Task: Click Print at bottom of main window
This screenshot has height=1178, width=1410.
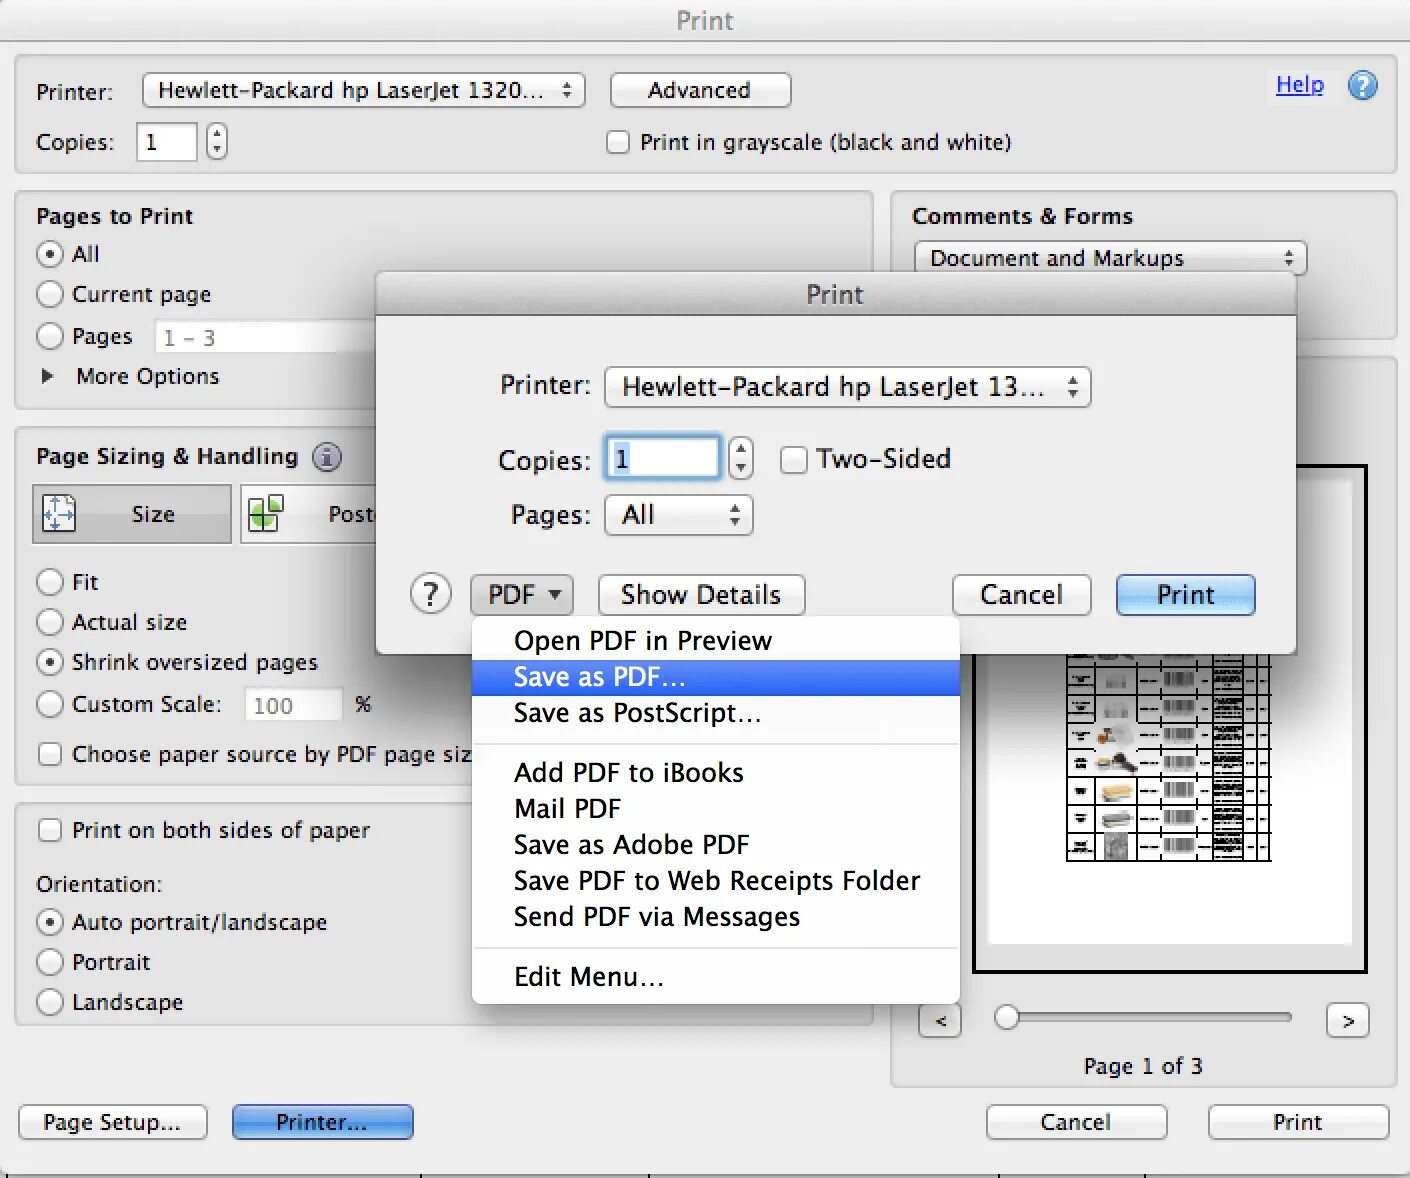Action: pos(1298,1122)
